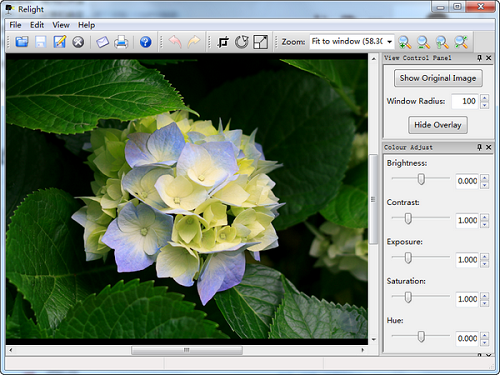The height and width of the screenshot is (375, 500).
Task: Decrease the Brightness spinner value
Action: click(485, 185)
